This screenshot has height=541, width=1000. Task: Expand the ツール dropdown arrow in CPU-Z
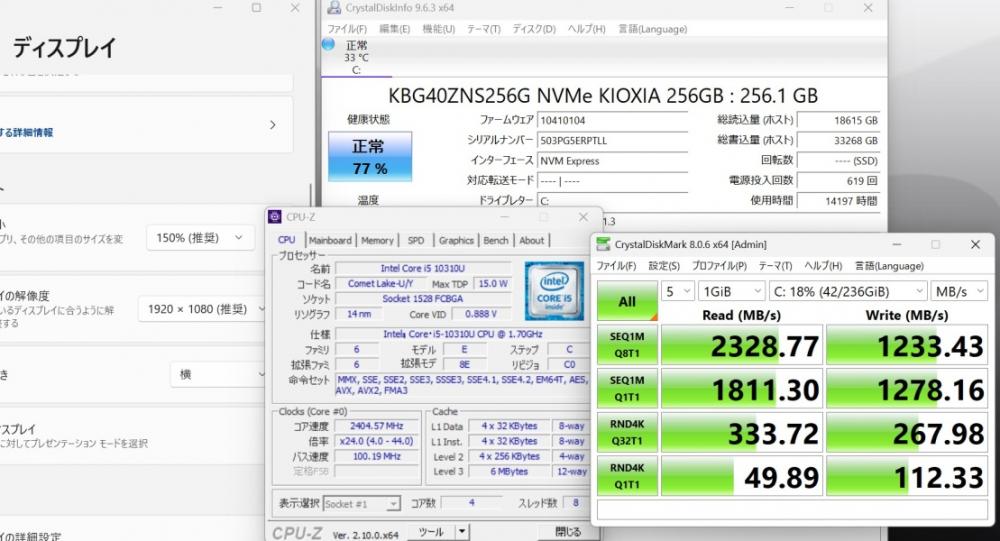pyautogui.click(x=462, y=531)
